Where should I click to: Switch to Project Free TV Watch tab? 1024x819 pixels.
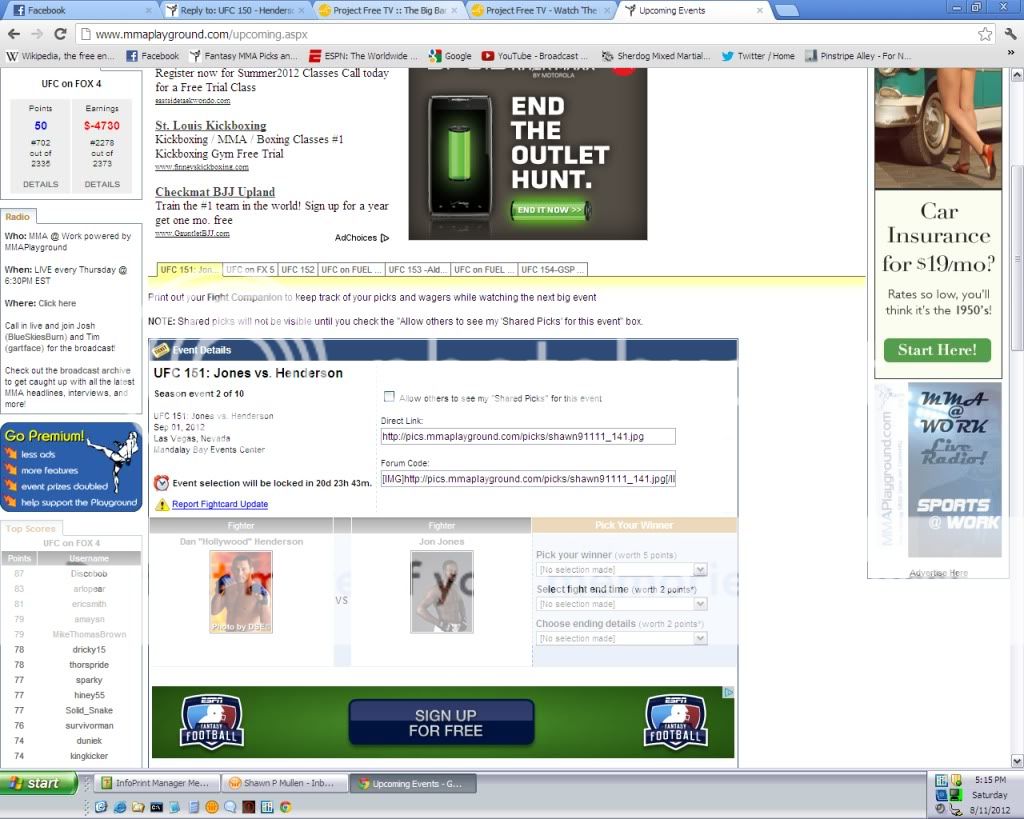[541, 10]
